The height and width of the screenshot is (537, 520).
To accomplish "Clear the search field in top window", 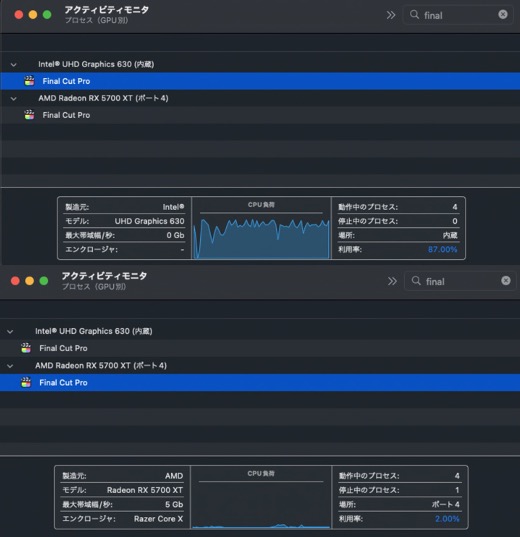I will pos(503,14).
